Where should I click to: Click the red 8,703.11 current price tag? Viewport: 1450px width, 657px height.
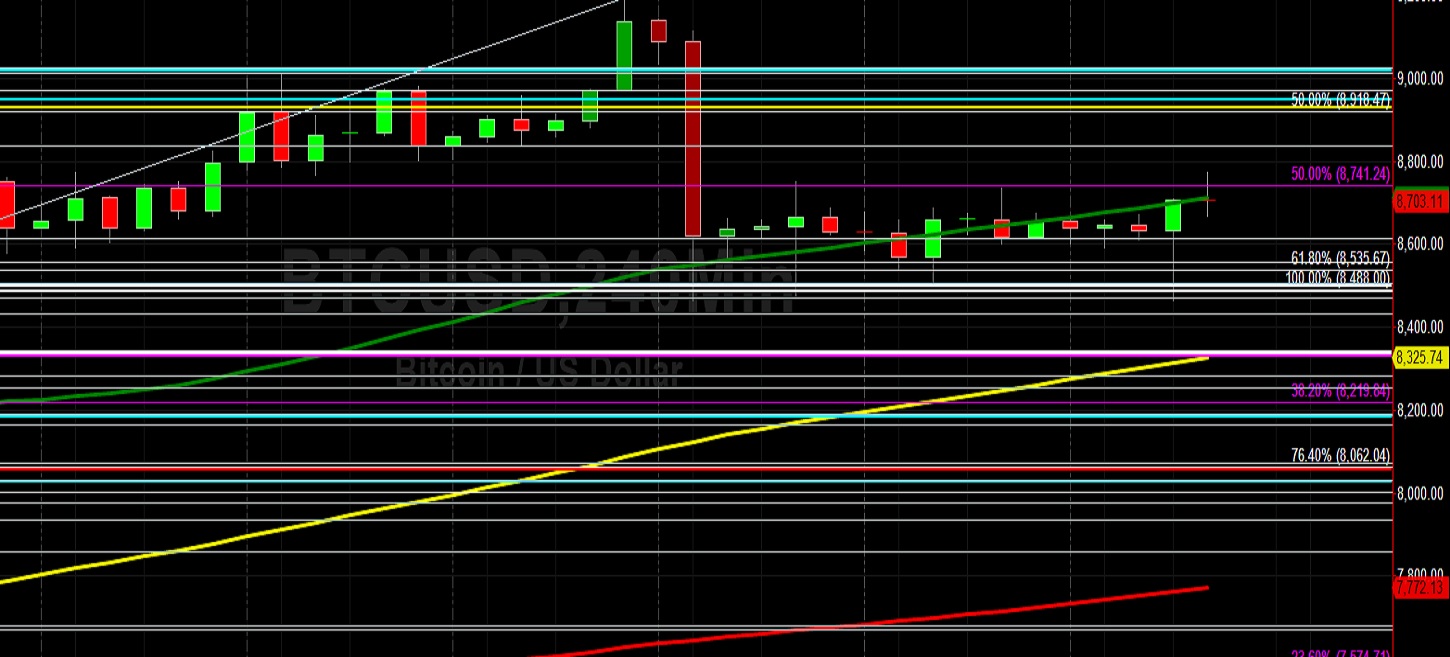point(1420,201)
